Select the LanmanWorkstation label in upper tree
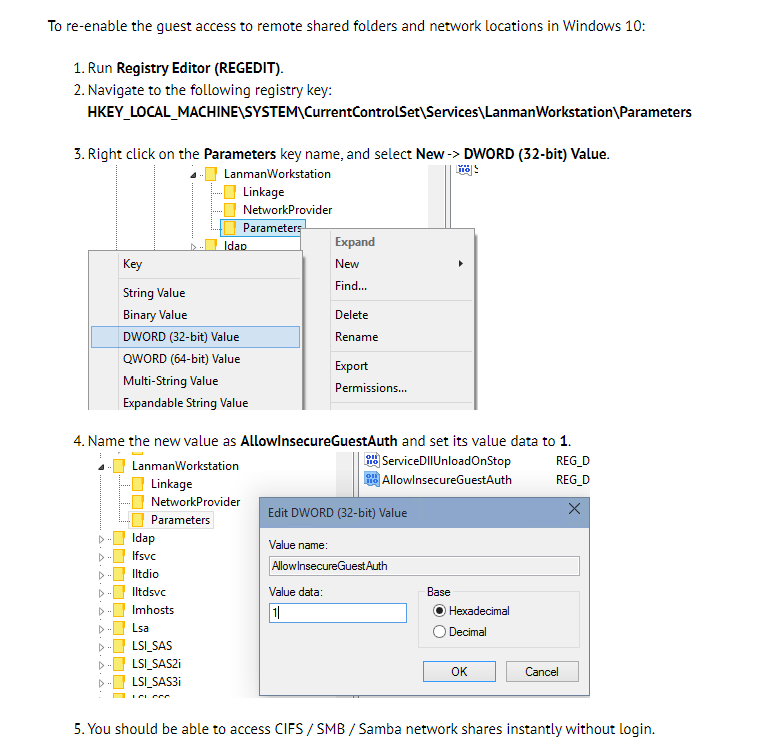Viewport: 783px width, 755px height. pyautogui.click(x=277, y=174)
